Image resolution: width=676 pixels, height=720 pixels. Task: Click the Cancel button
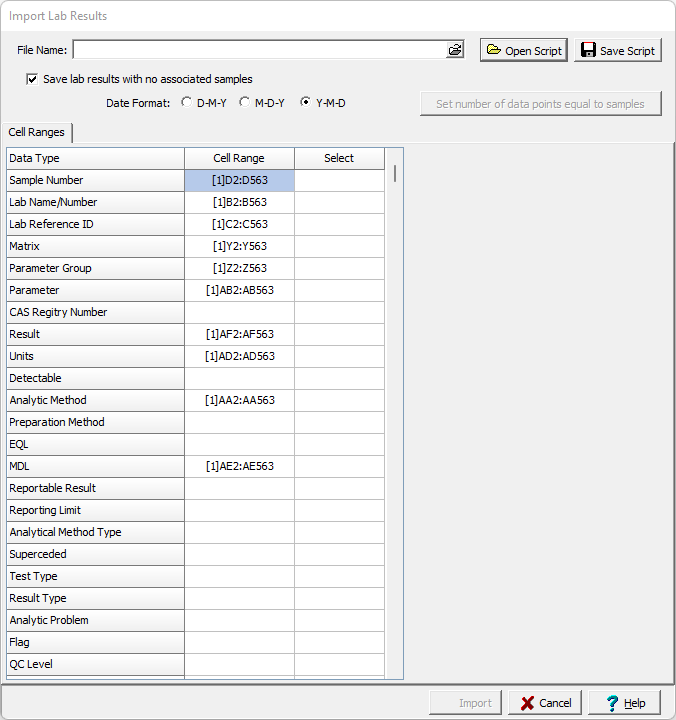pyautogui.click(x=545, y=703)
